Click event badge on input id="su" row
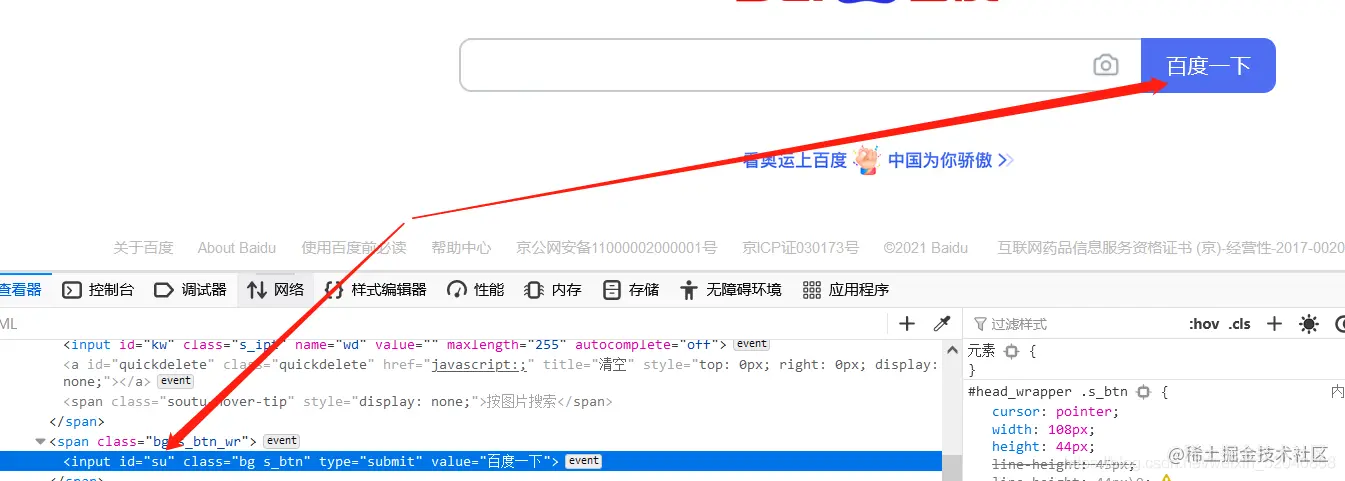This screenshot has height=481, width=1345. pyautogui.click(x=583, y=461)
